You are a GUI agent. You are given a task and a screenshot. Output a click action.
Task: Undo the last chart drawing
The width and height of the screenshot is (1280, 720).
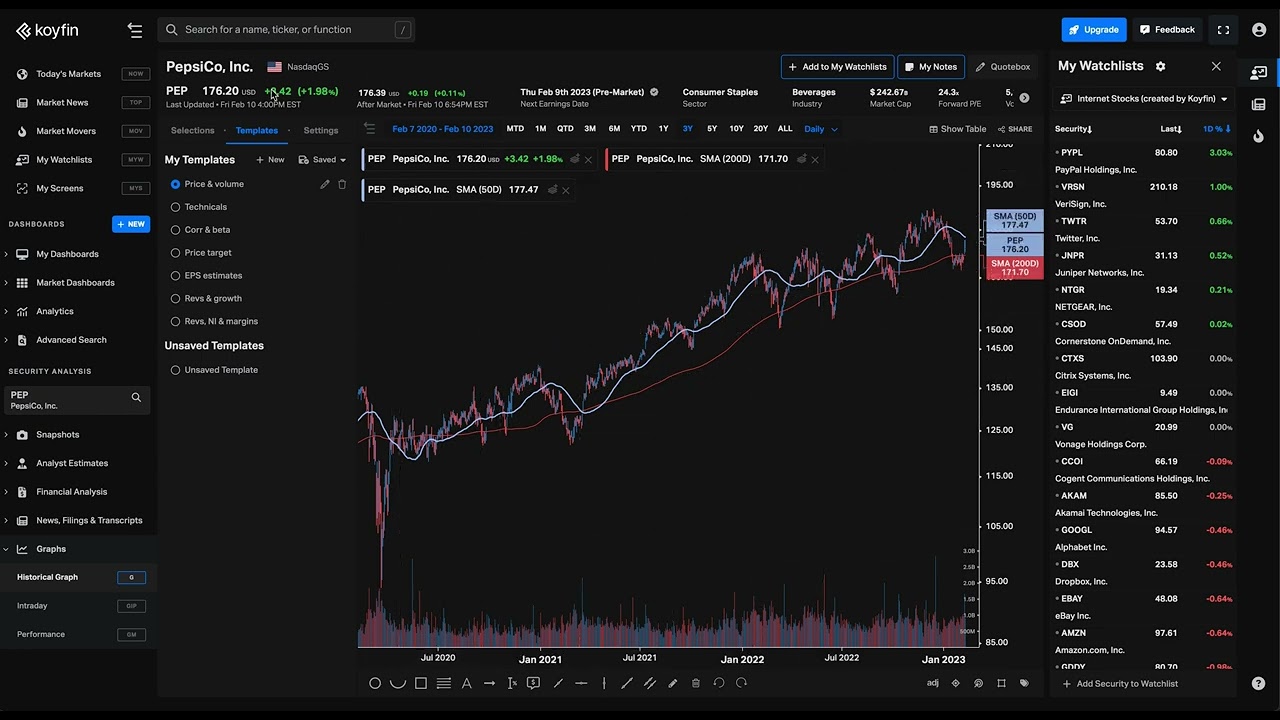pos(719,683)
